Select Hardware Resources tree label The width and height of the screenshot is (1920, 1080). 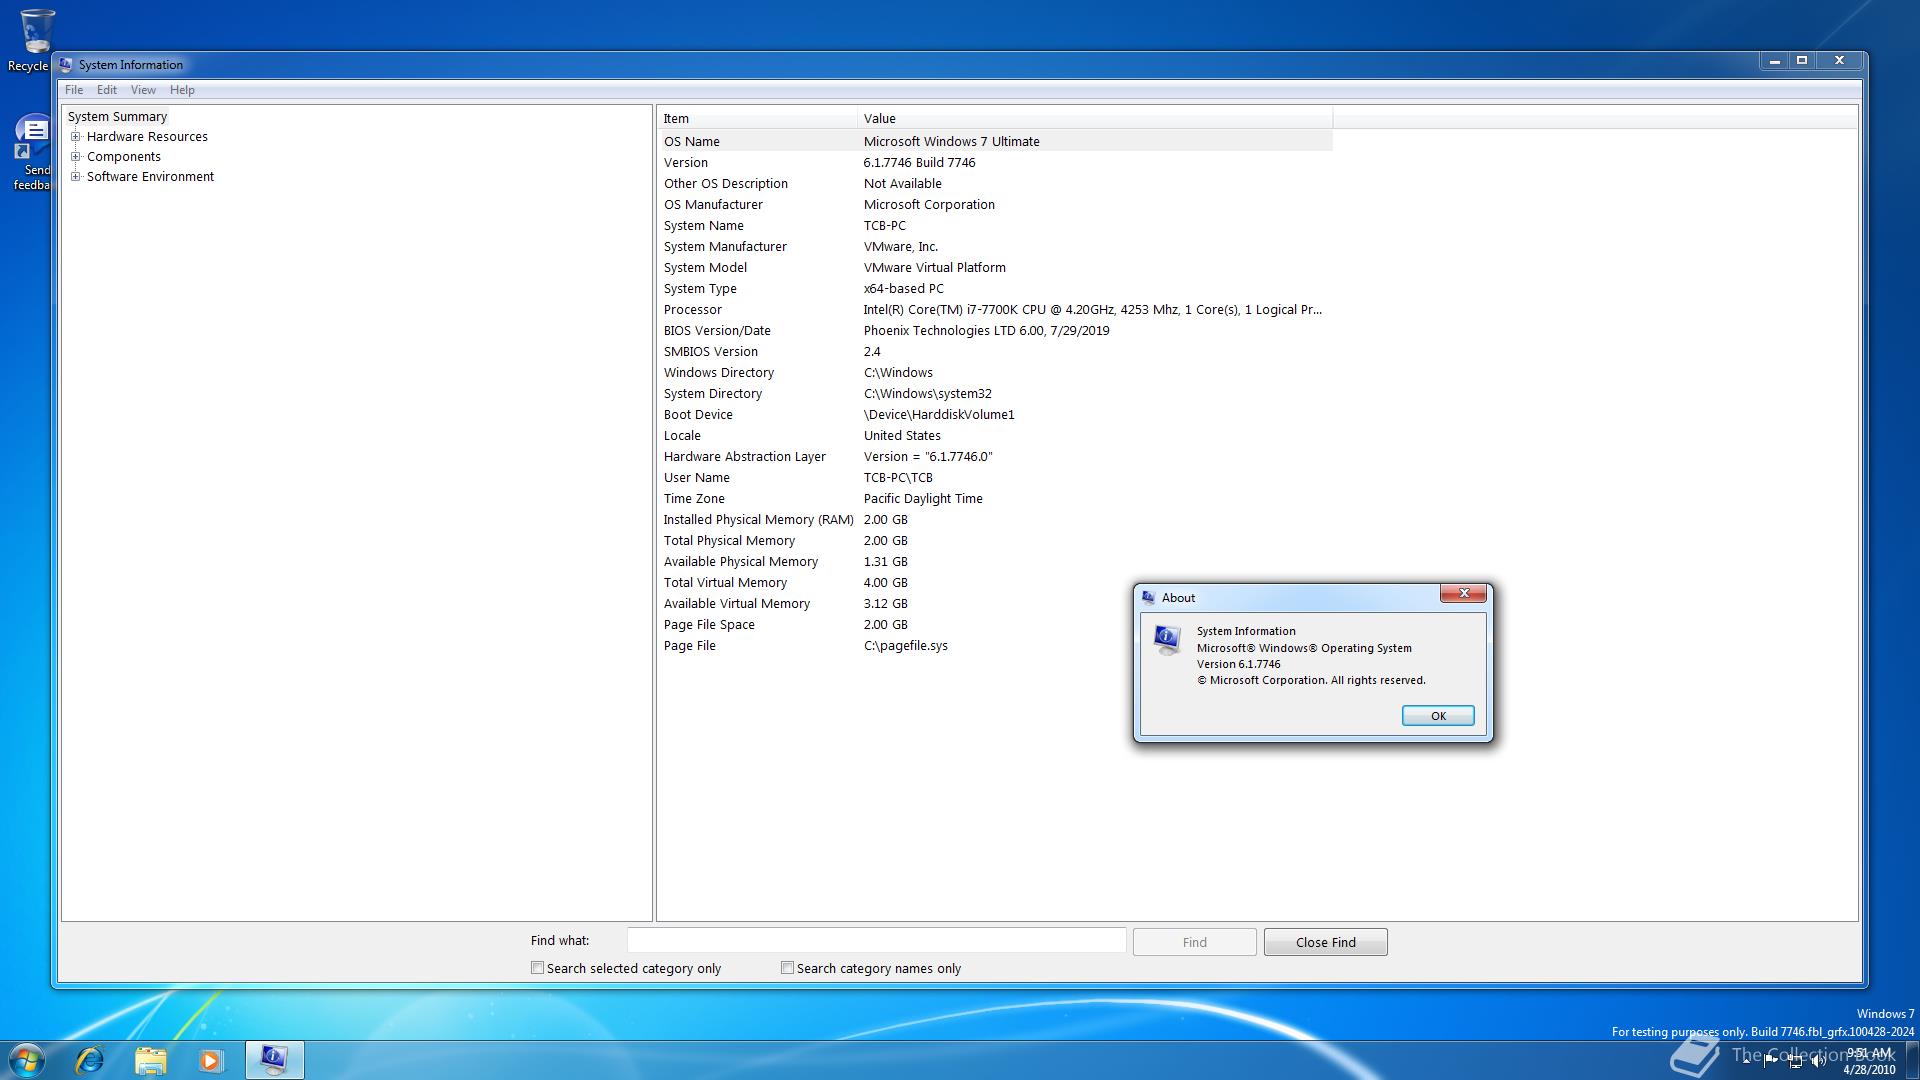(x=147, y=137)
